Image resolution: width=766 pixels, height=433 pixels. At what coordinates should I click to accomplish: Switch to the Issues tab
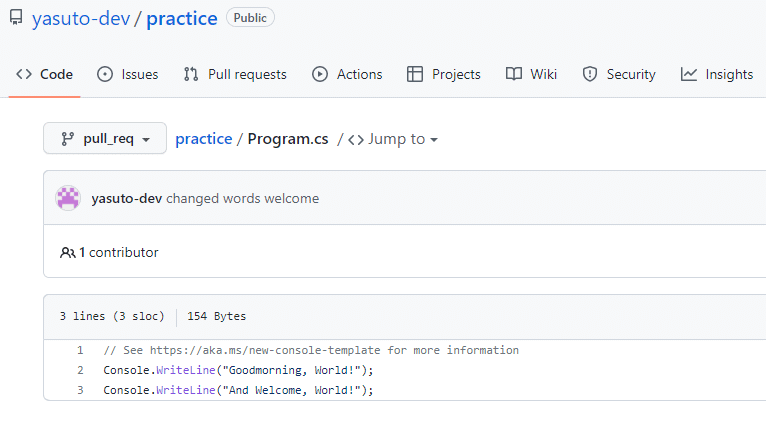139,74
